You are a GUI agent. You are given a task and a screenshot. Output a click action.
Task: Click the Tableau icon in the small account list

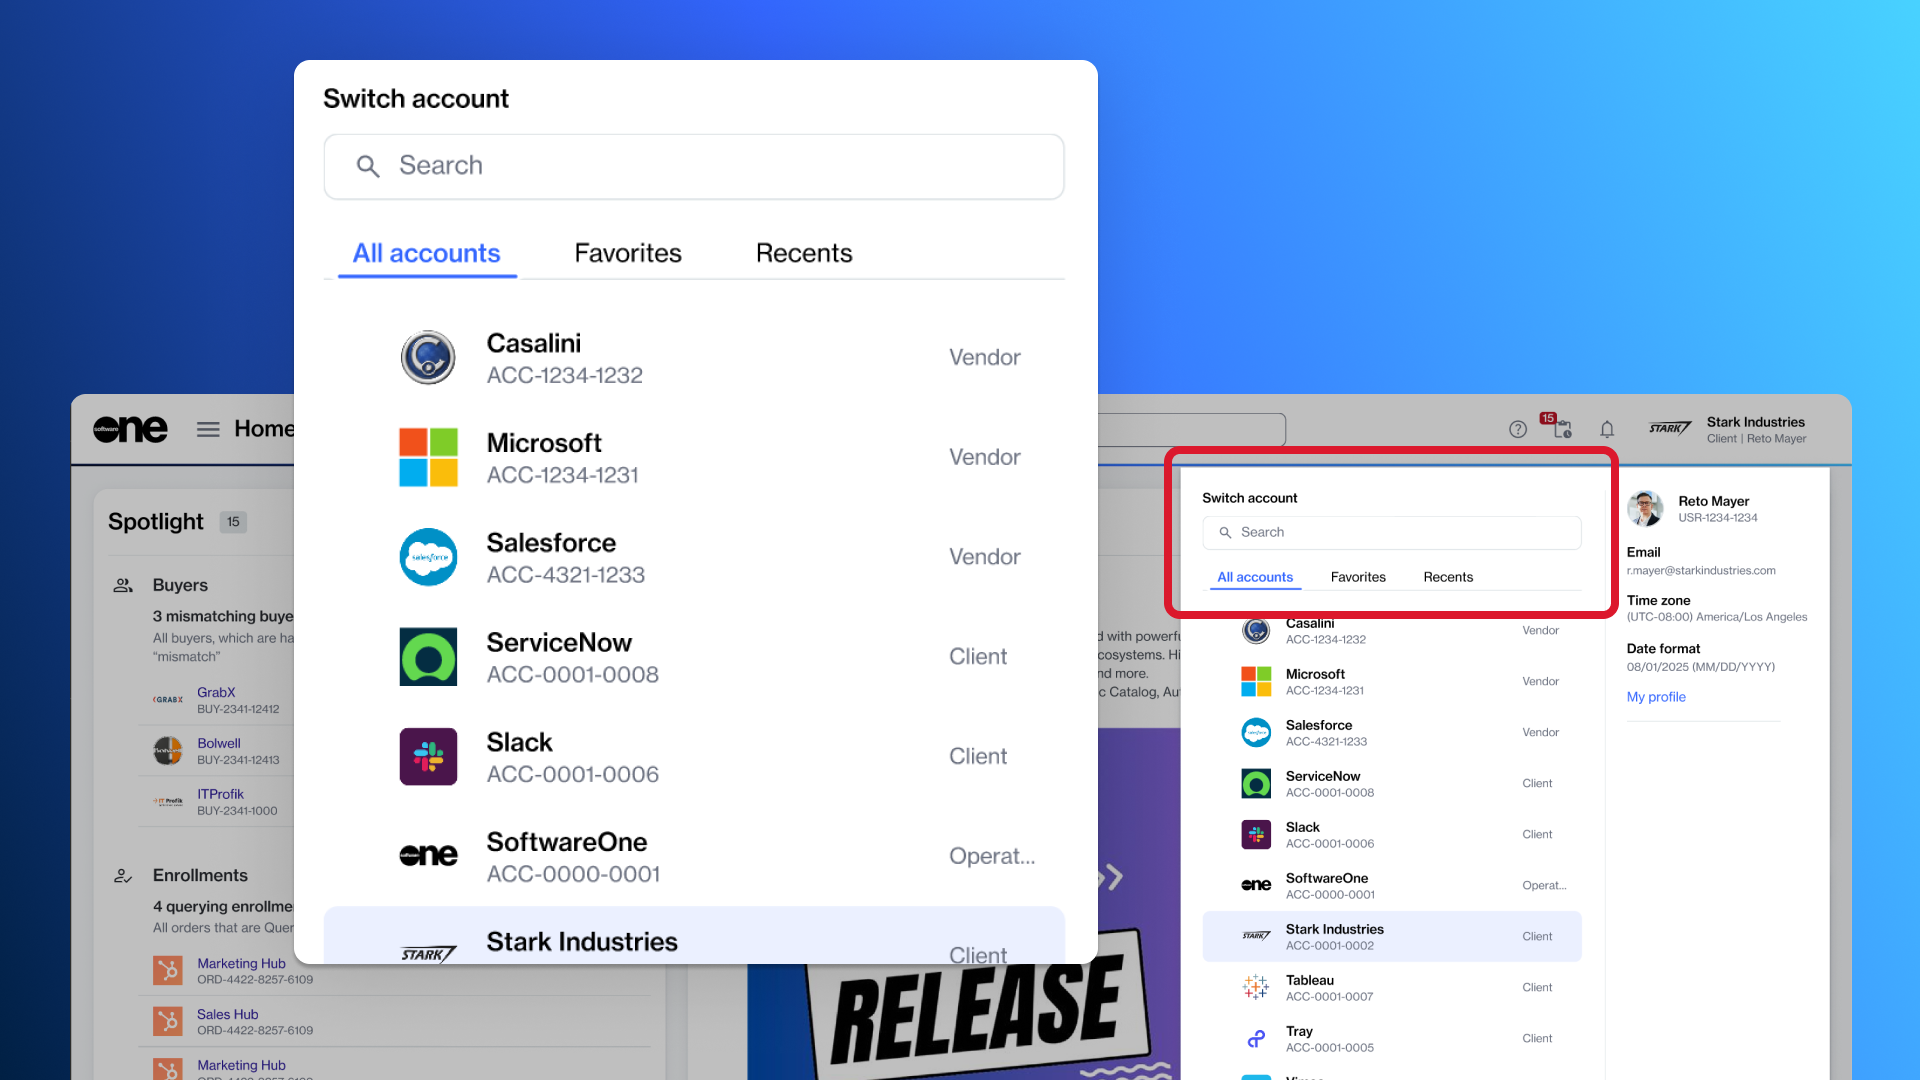coord(1256,987)
